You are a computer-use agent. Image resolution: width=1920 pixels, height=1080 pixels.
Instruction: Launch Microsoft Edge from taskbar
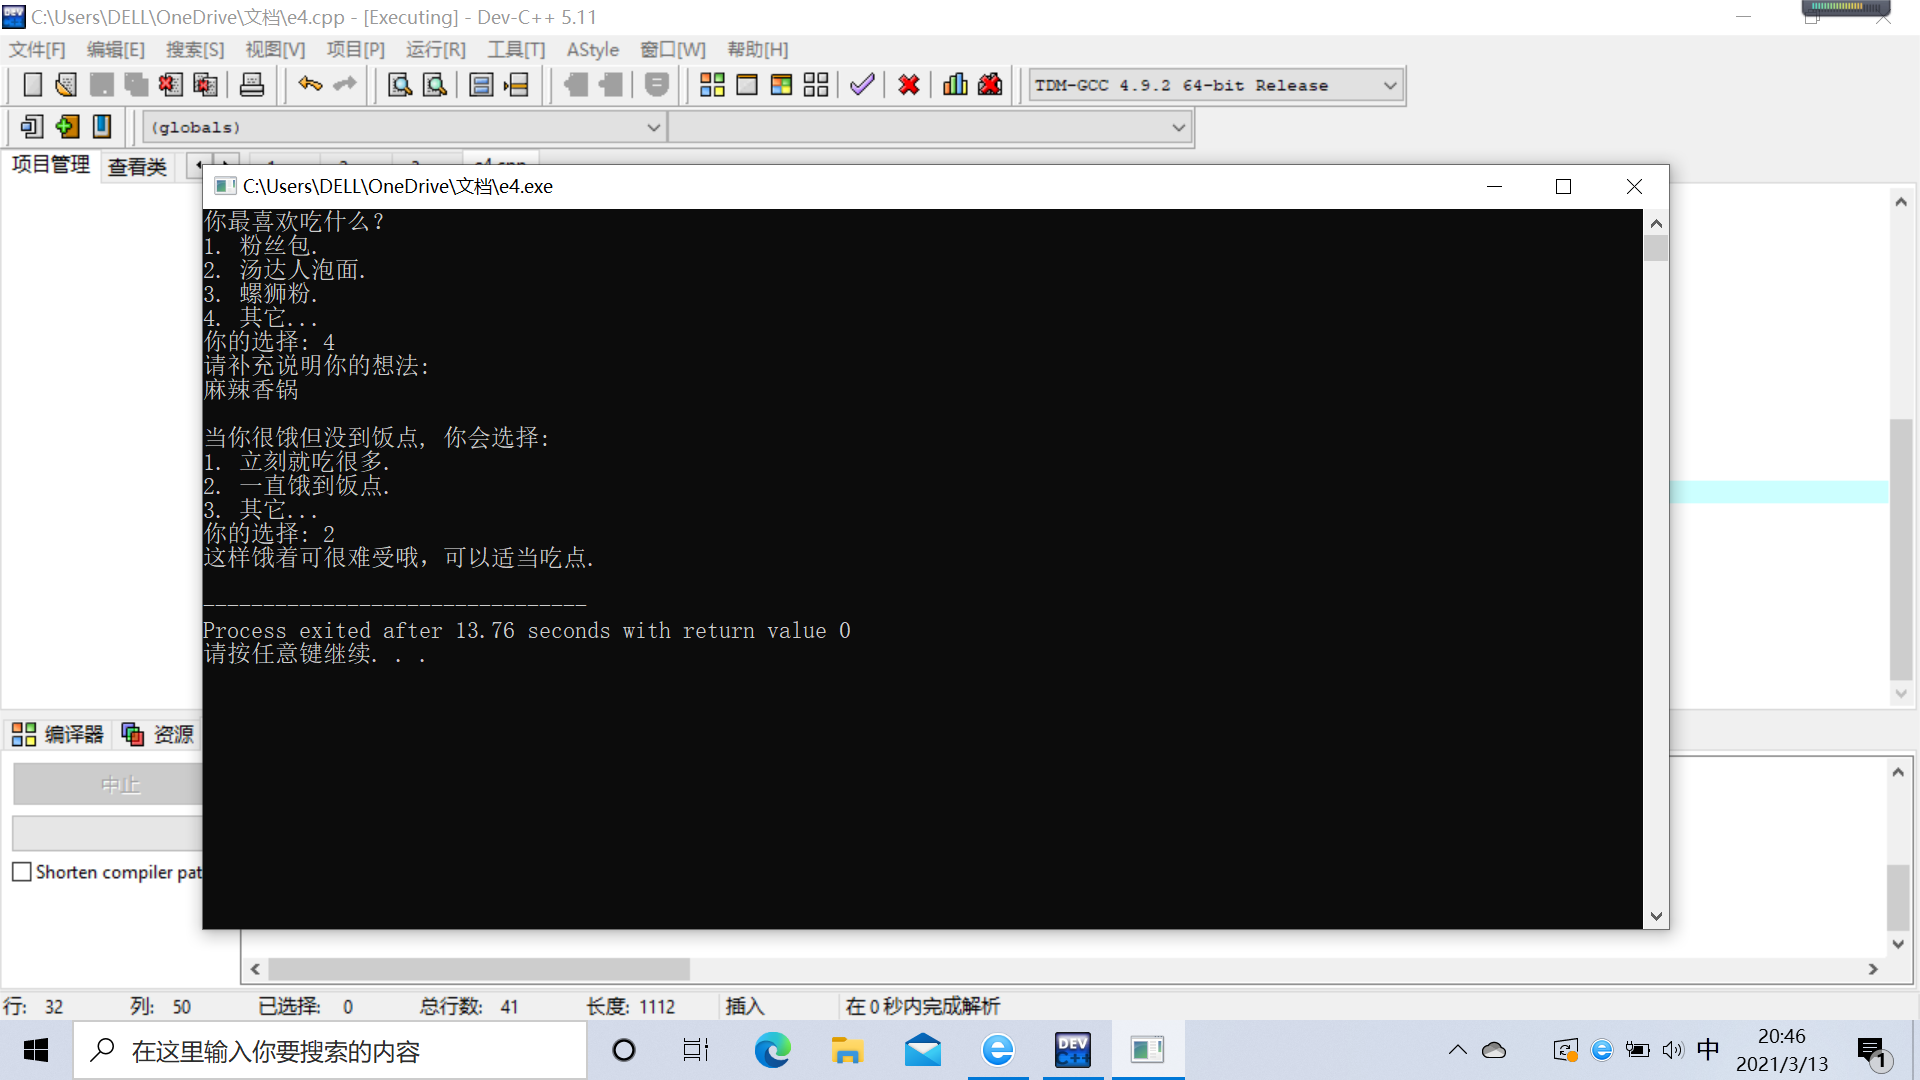[772, 1050]
